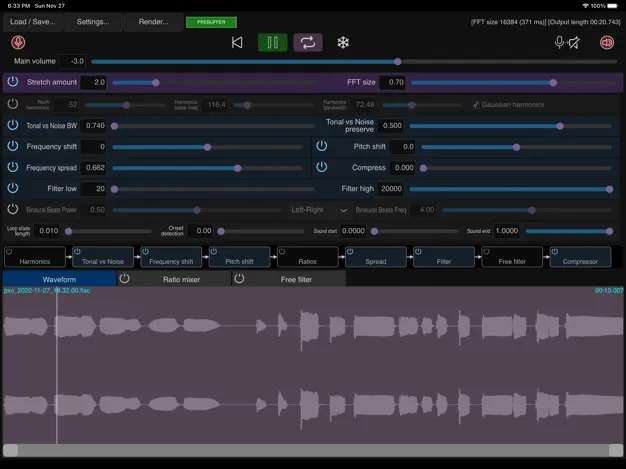
Task: Click the snowflake freeze icon
Action: pos(343,42)
